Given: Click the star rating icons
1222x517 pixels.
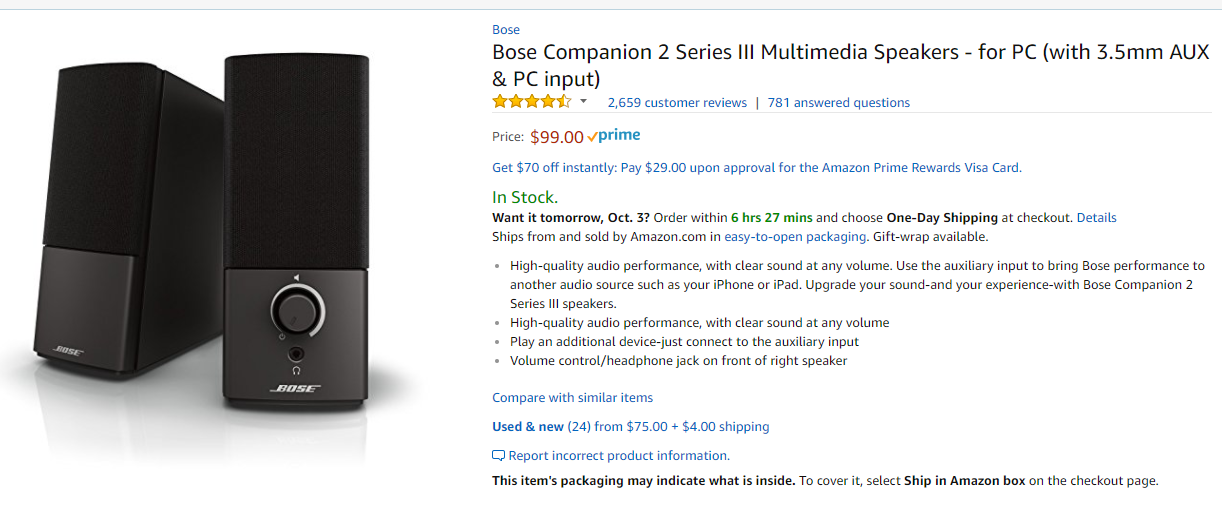Looking at the screenshot, I should (x=531, y=102).
